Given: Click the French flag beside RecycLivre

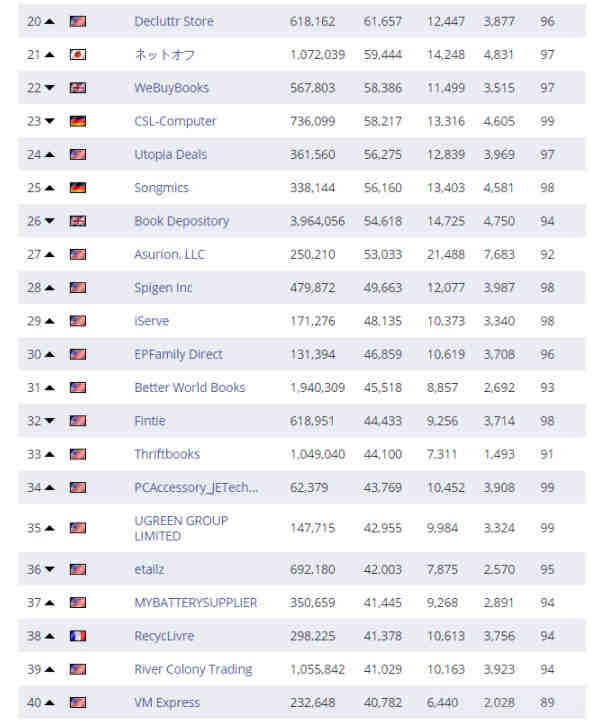Looking at the screenshot, I should pyautogui.click(x=78, y=636).
